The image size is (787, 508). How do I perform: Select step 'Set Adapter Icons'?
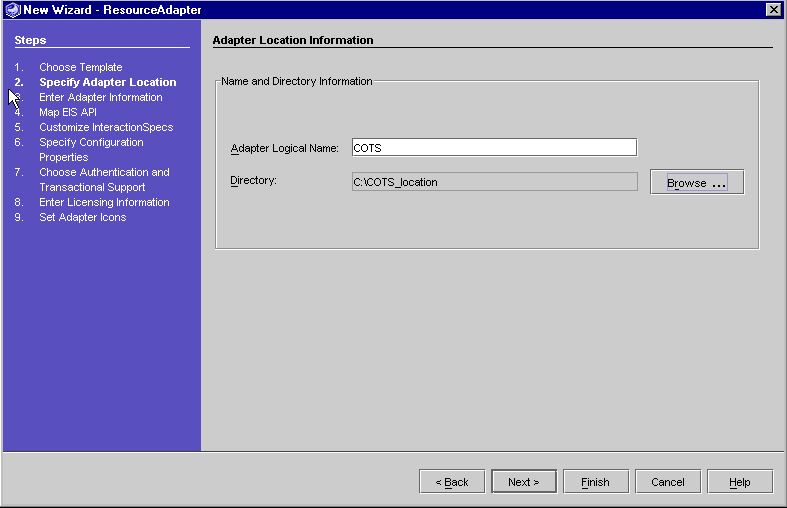click(x=83, y=217)
